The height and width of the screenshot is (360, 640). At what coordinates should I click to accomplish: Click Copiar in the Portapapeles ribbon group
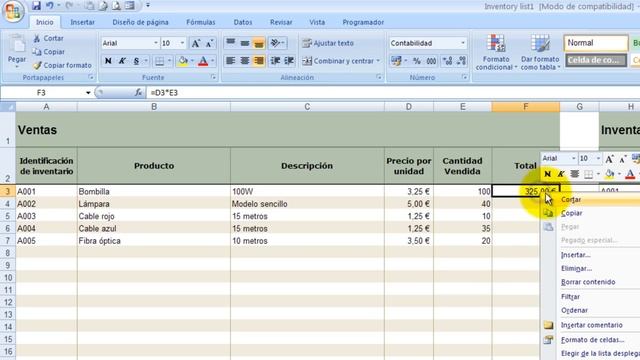[x=49, y=52]
